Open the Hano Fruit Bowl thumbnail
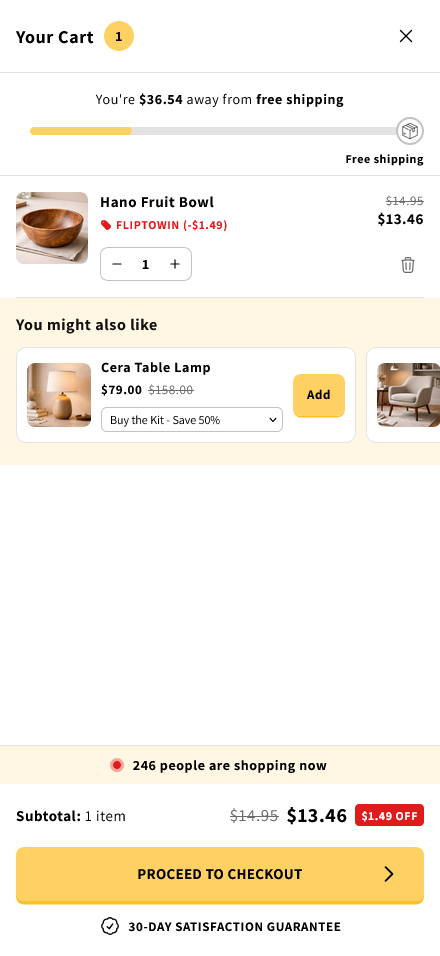The width and height of the screenshot is (440, 956). [x=52, y=228]
